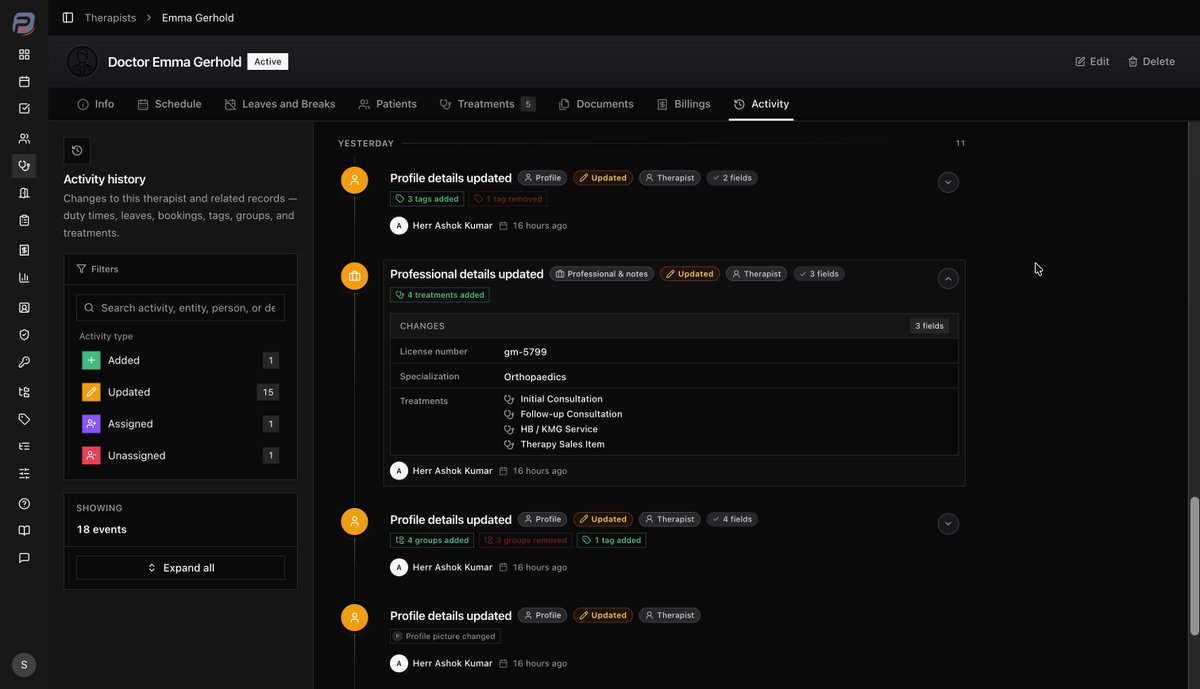Screen dimensions: 1200x689
Task: Click the activity search input field
Action: (180, 308)
